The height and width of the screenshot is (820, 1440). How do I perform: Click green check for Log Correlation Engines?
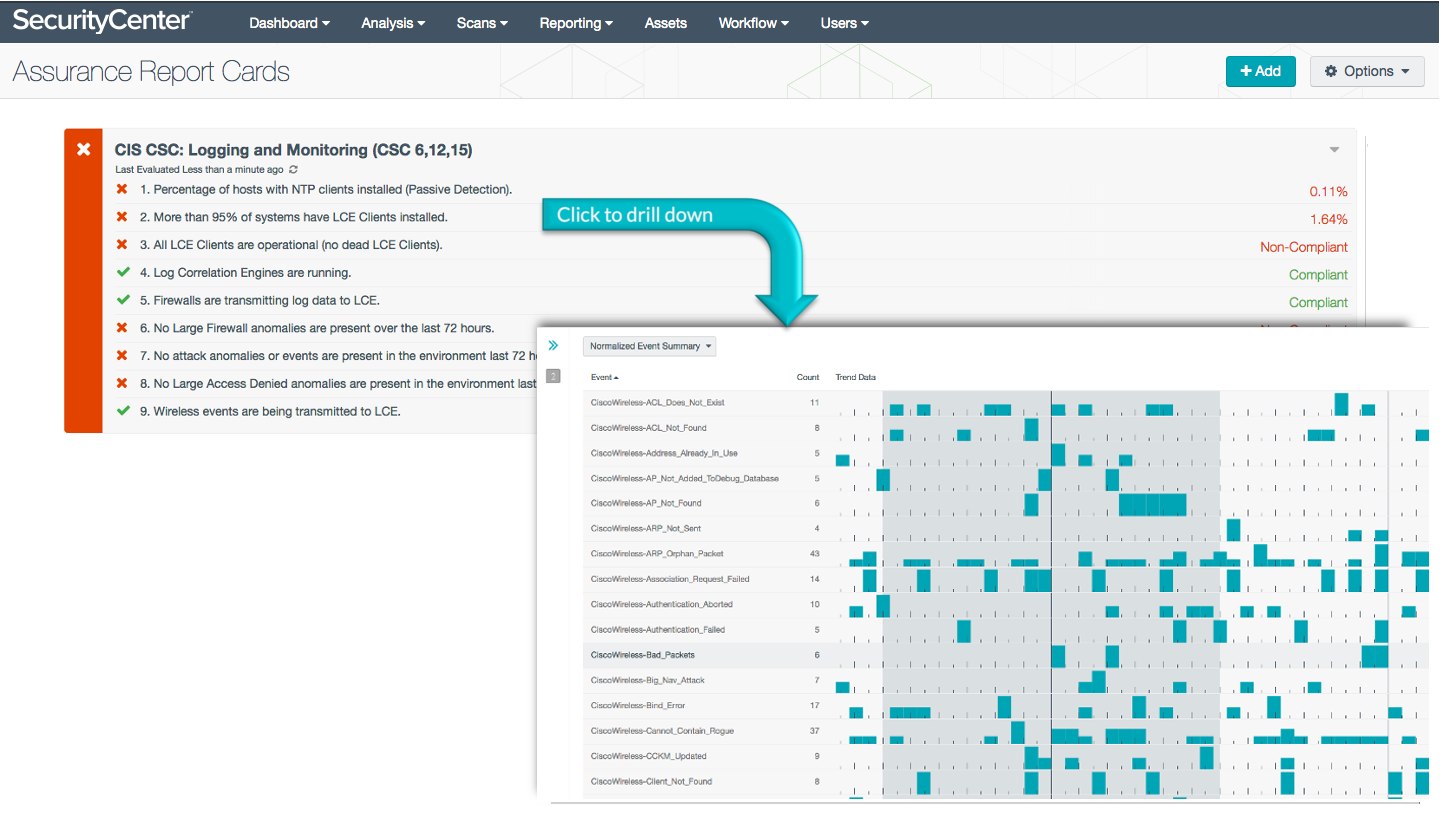(x=123, y=272)
